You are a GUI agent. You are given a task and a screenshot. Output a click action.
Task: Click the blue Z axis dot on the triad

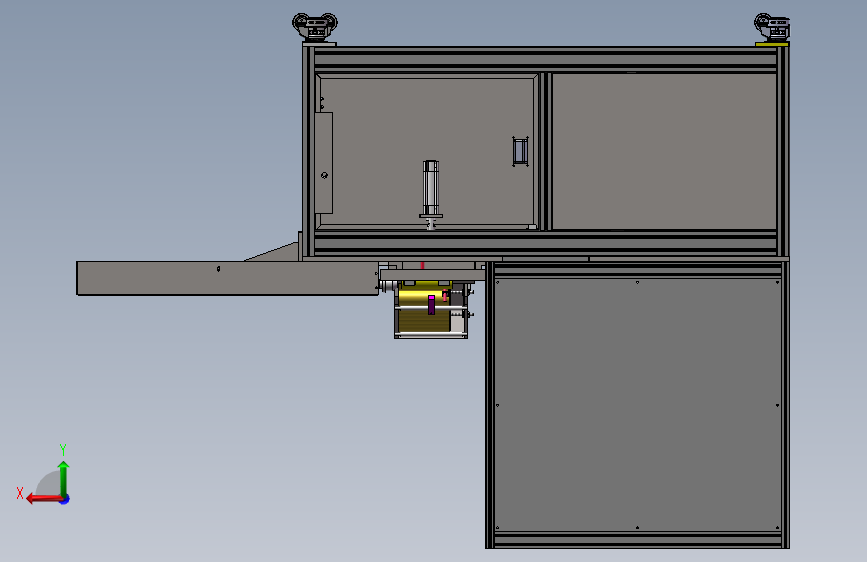coord(65,500)
